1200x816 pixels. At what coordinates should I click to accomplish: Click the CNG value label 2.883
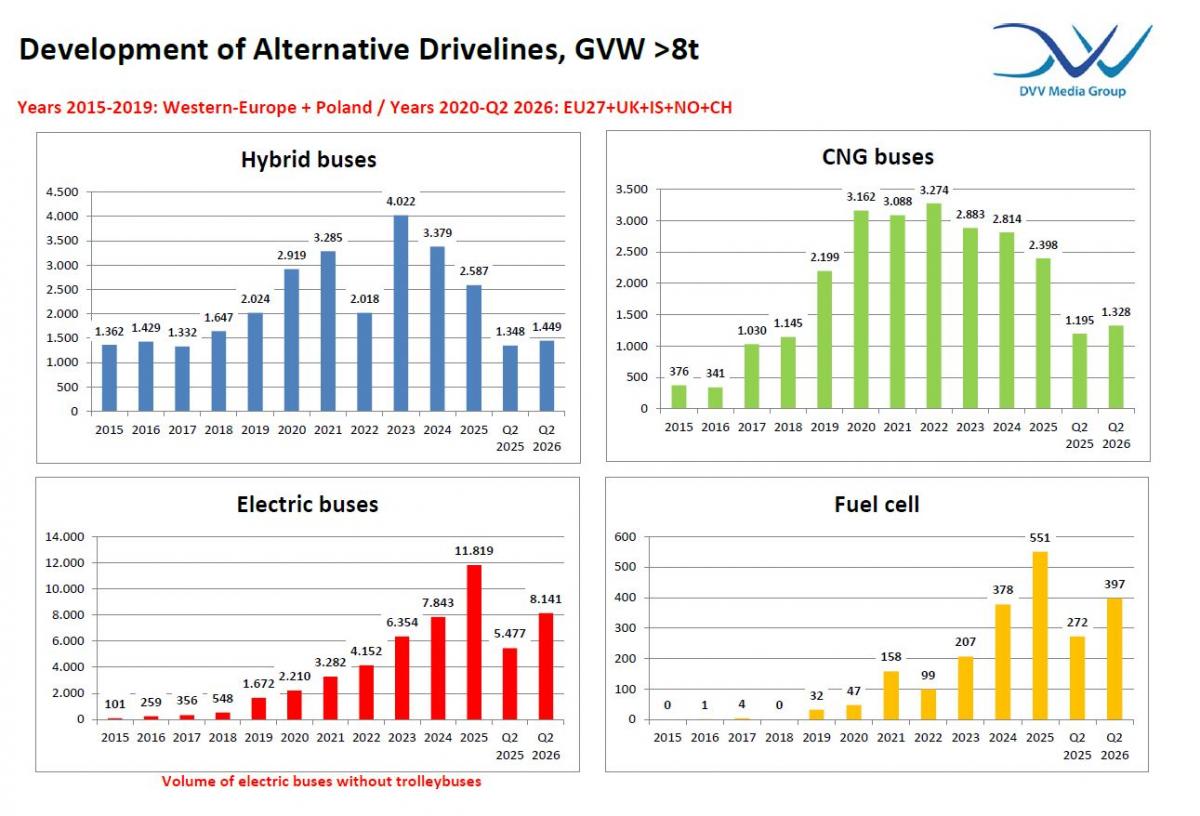pyautogui.click(x=971, y=216)
